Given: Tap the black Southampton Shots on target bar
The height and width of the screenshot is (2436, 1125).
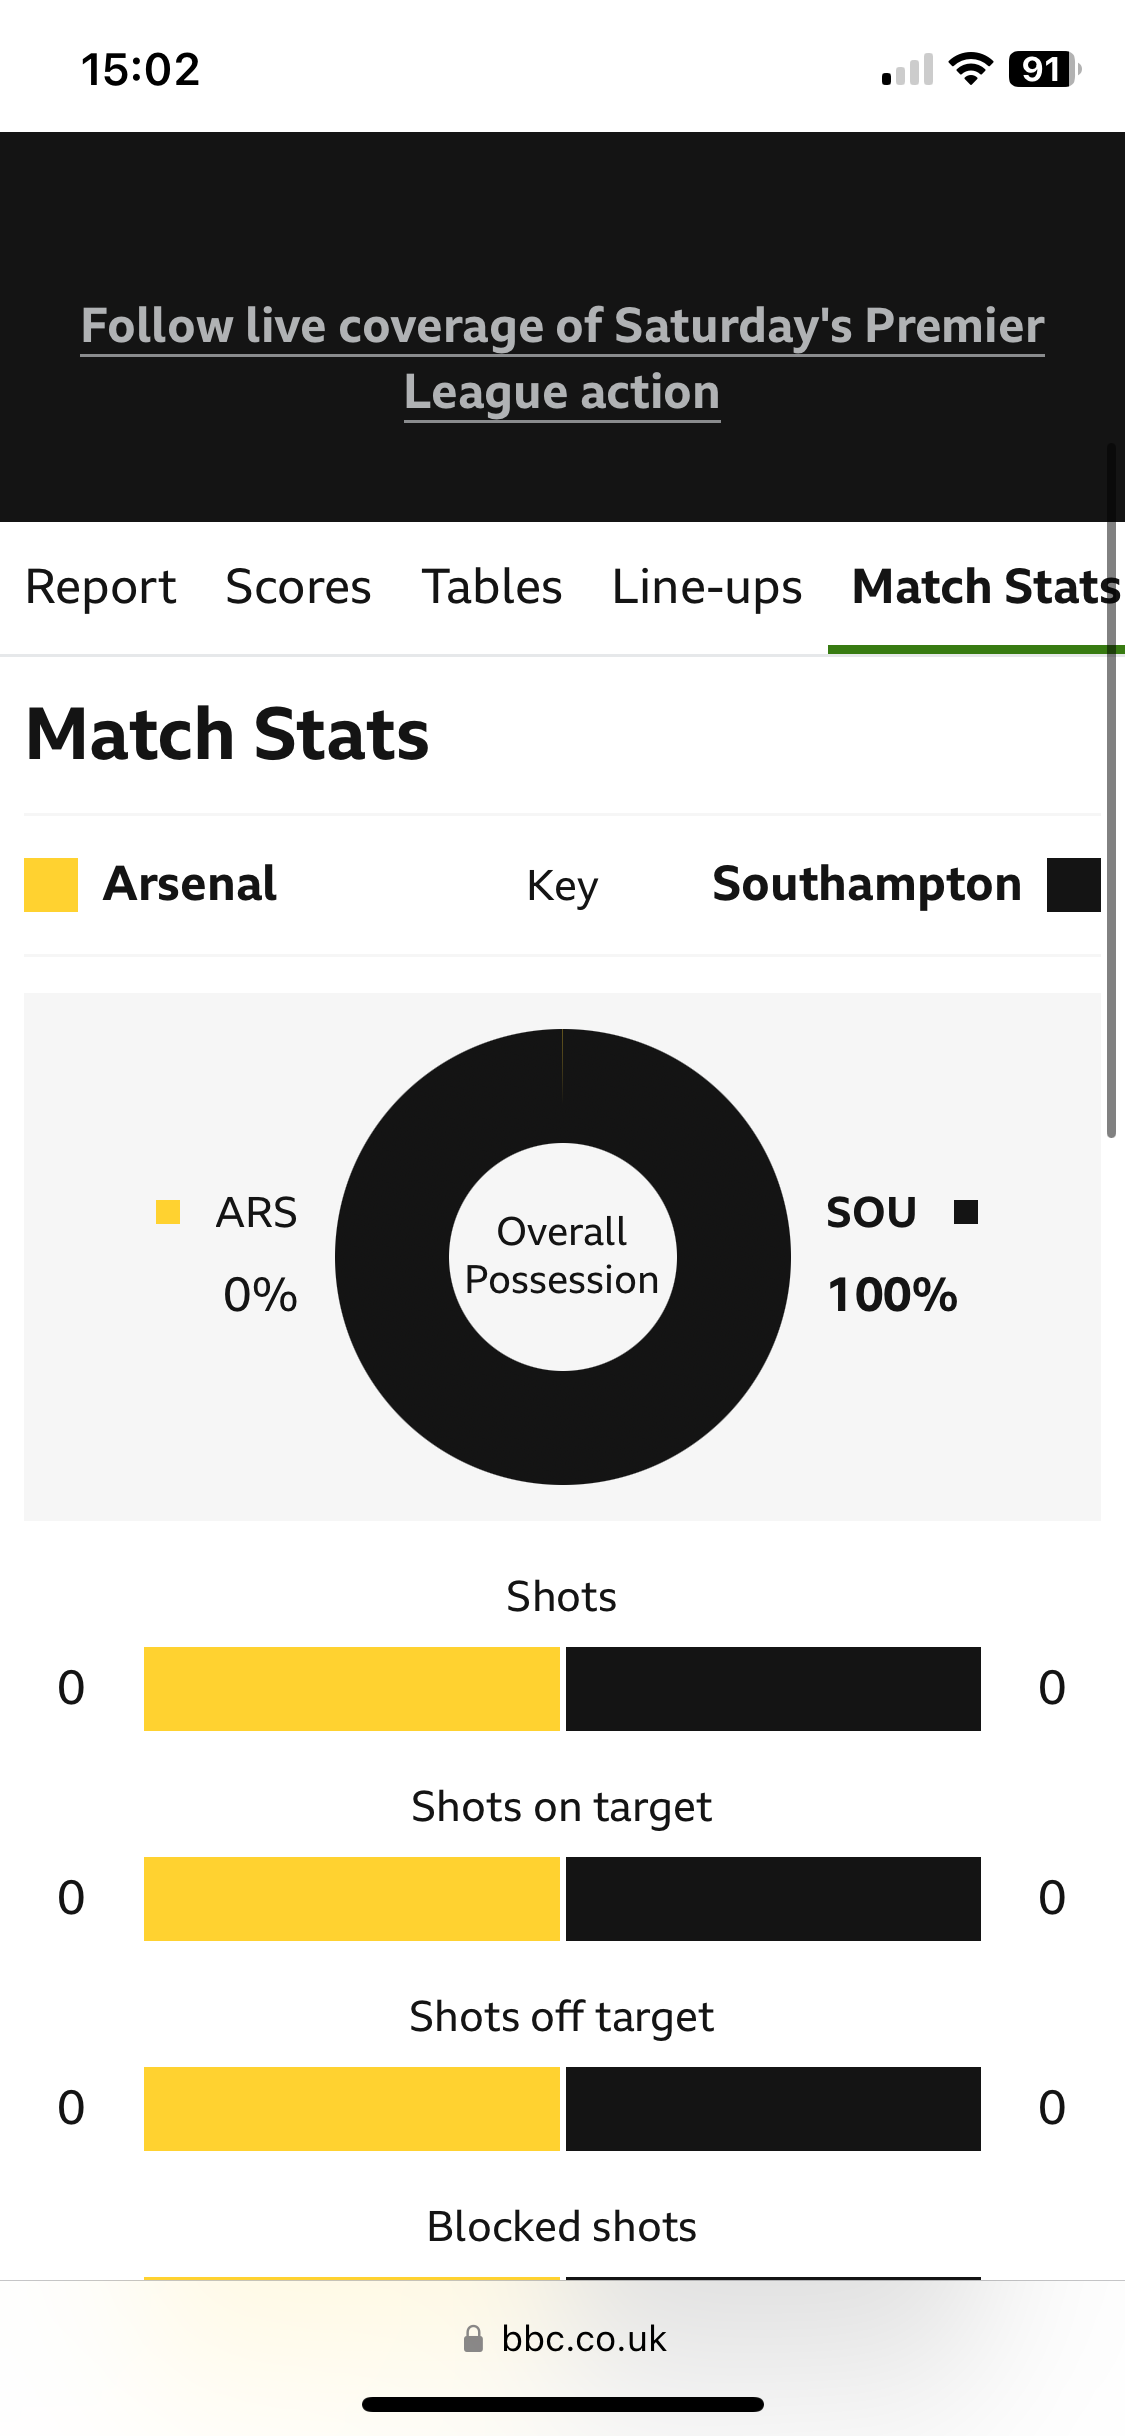Looking at the screenshot, I should click(x=773, y=1899).
